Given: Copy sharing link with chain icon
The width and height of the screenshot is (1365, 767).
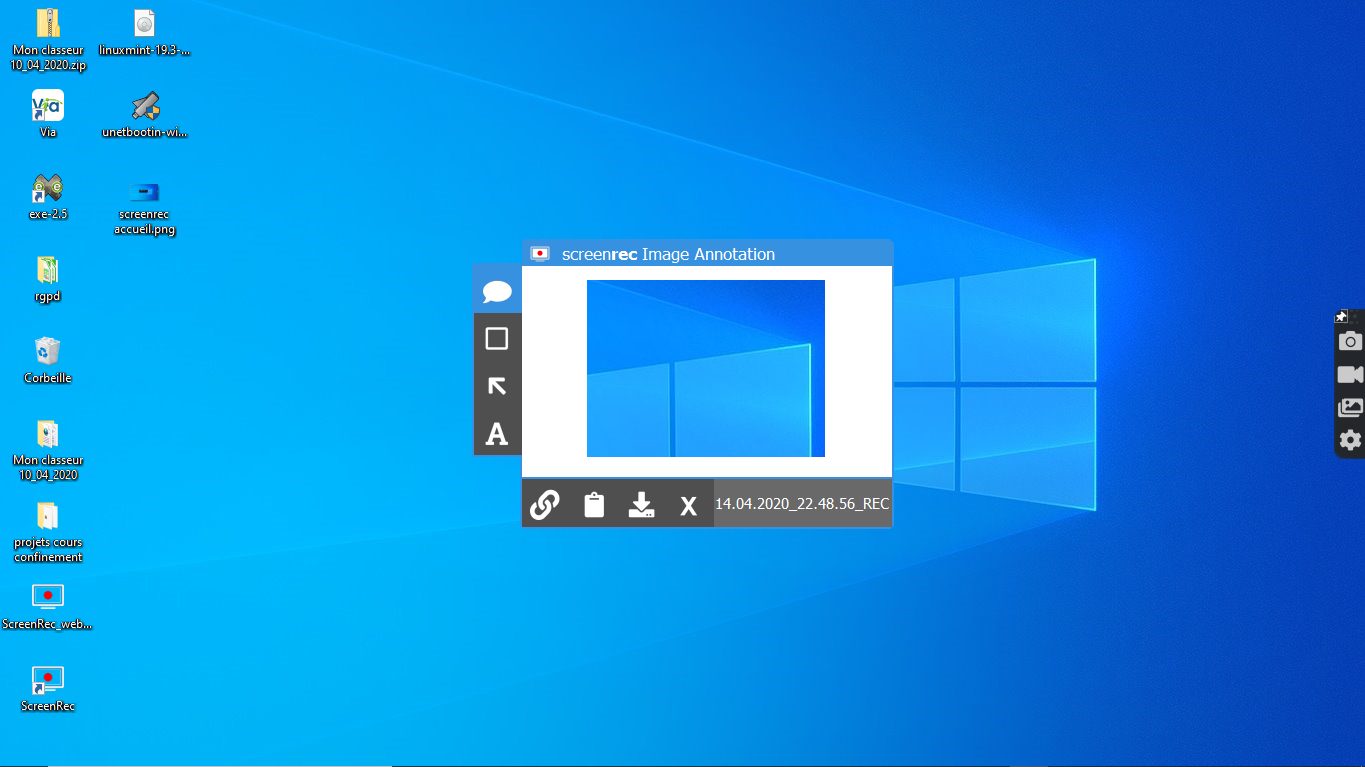Looking at the screenshot, I should click(544, 504).
